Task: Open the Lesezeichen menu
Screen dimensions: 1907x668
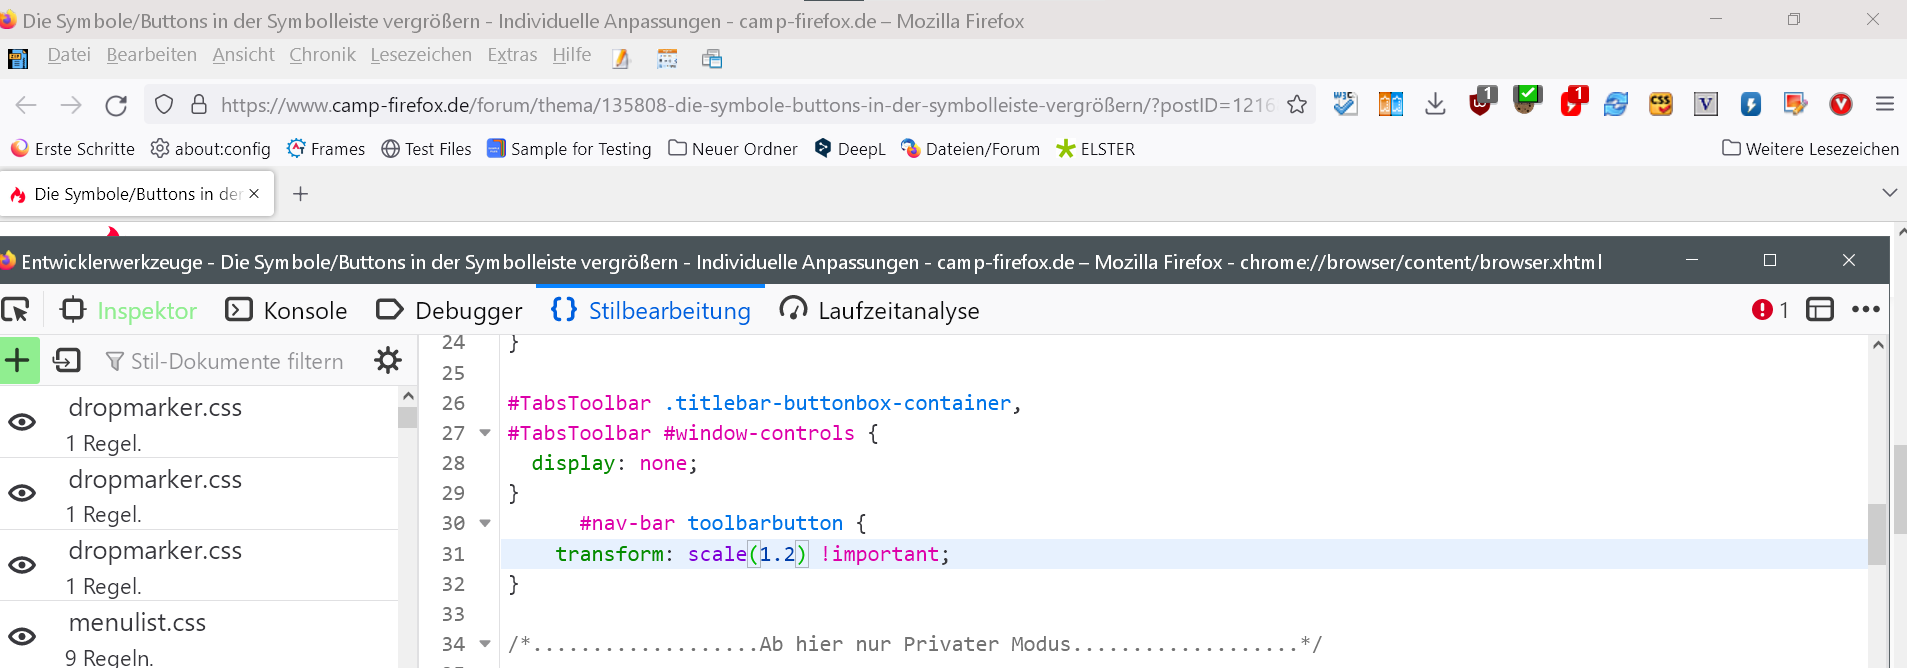Action: coord(421,55)
